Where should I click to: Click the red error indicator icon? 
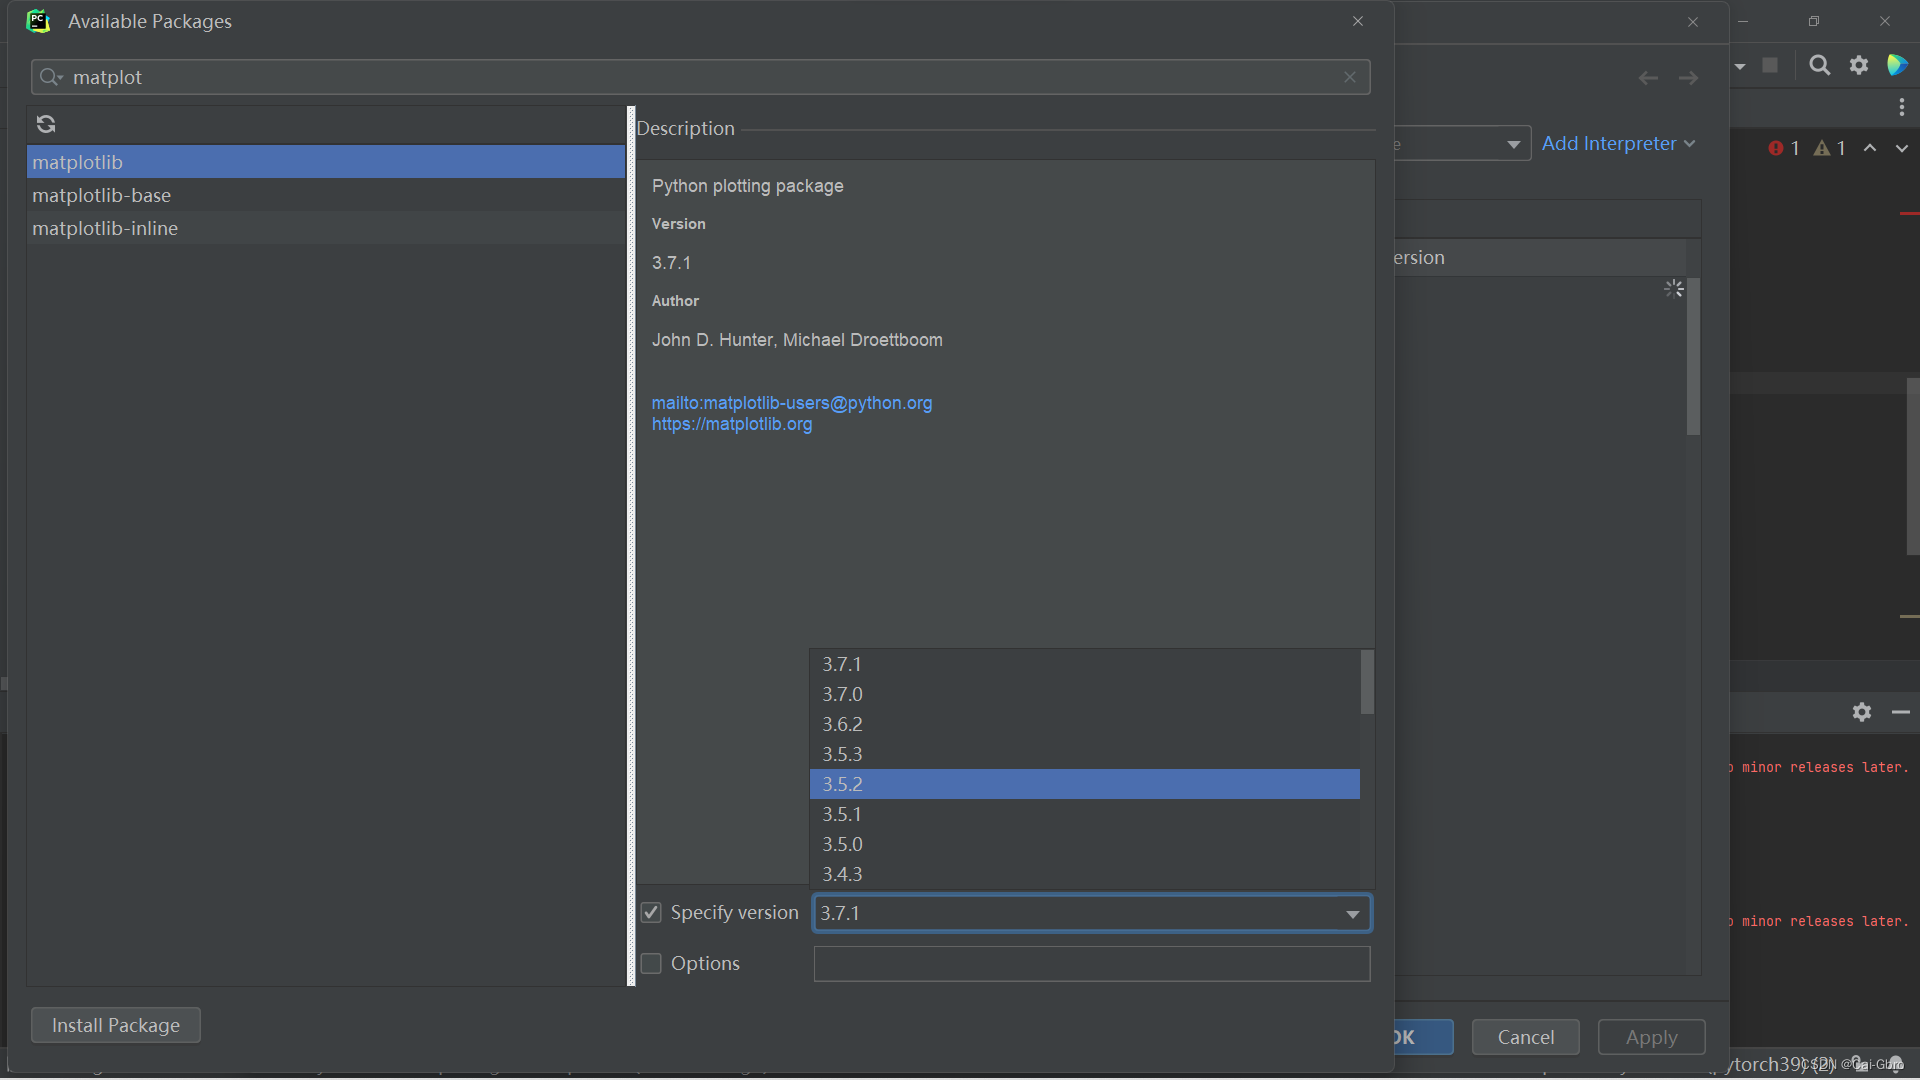coord(1776,148)
